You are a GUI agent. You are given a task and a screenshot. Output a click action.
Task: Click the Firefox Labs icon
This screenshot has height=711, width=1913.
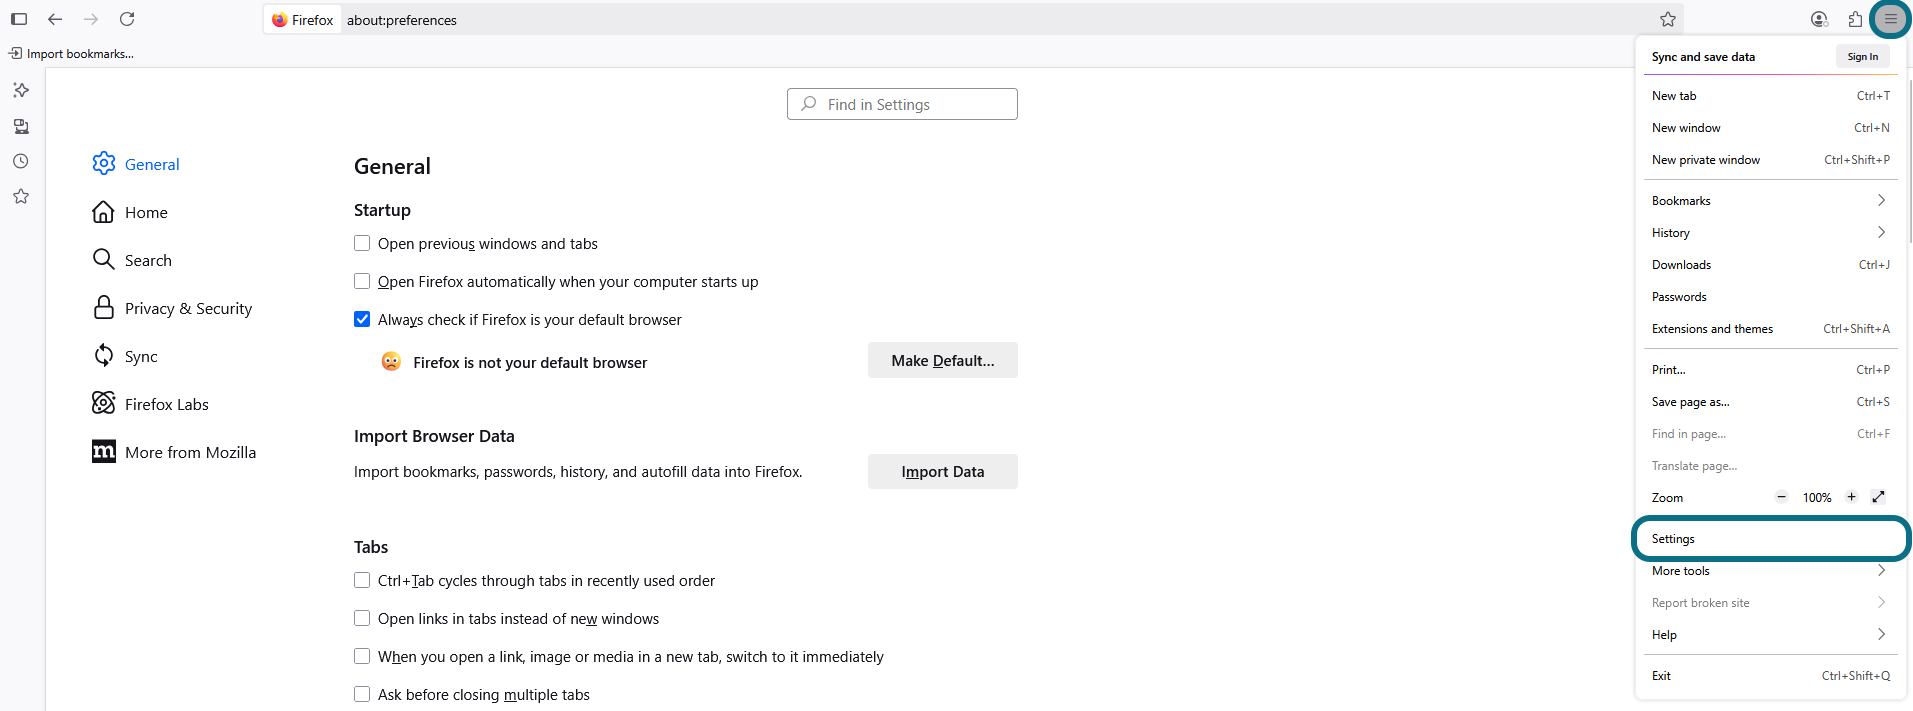[x=104, y=403]
